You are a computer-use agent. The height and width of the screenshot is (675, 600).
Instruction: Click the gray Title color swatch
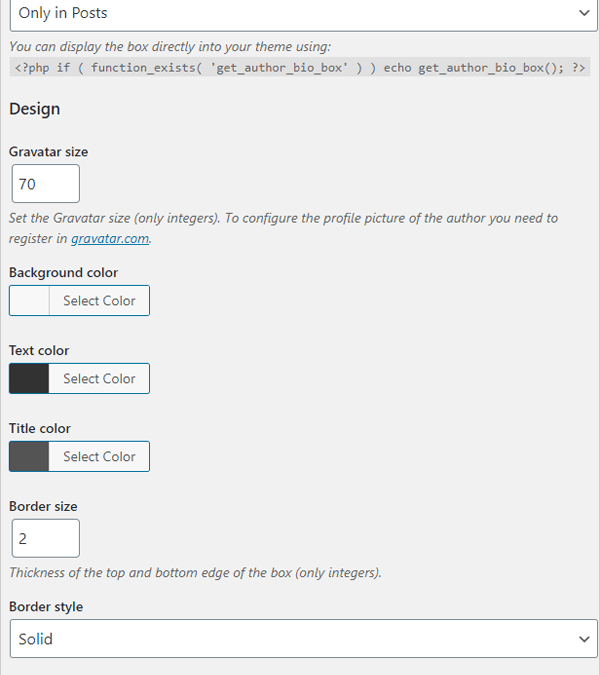(29, 456)
